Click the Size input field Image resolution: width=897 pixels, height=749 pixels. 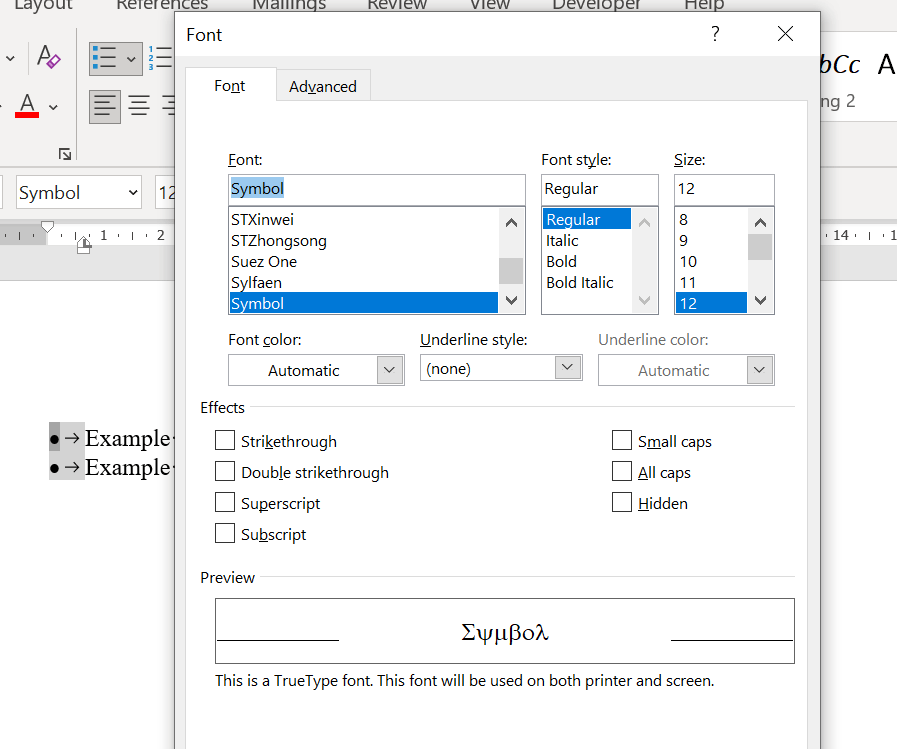[x=724, y=189]
